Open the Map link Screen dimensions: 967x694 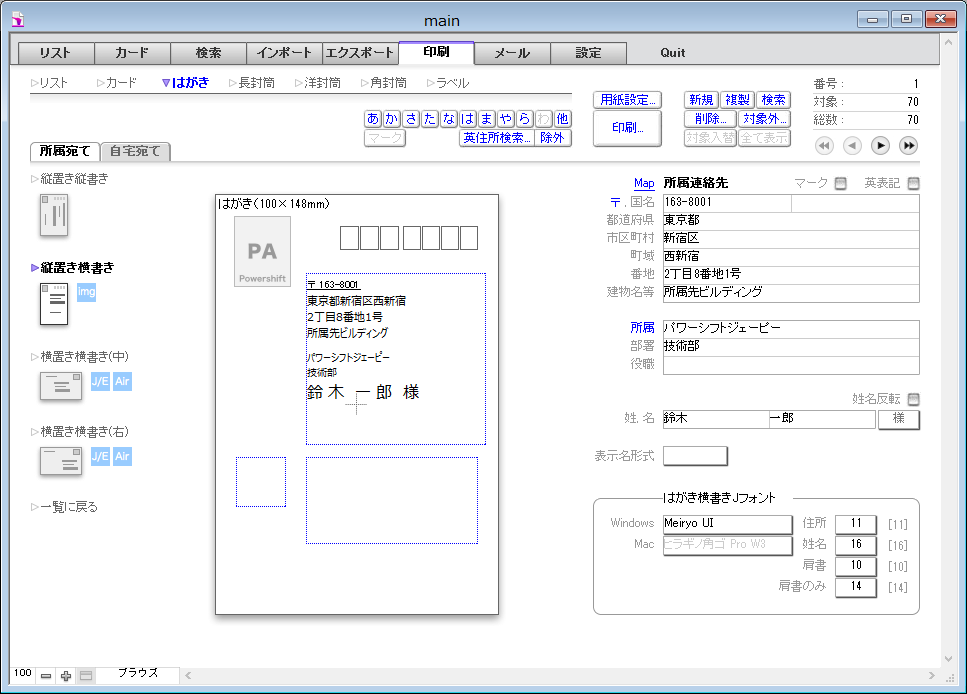tap(644, 183)
